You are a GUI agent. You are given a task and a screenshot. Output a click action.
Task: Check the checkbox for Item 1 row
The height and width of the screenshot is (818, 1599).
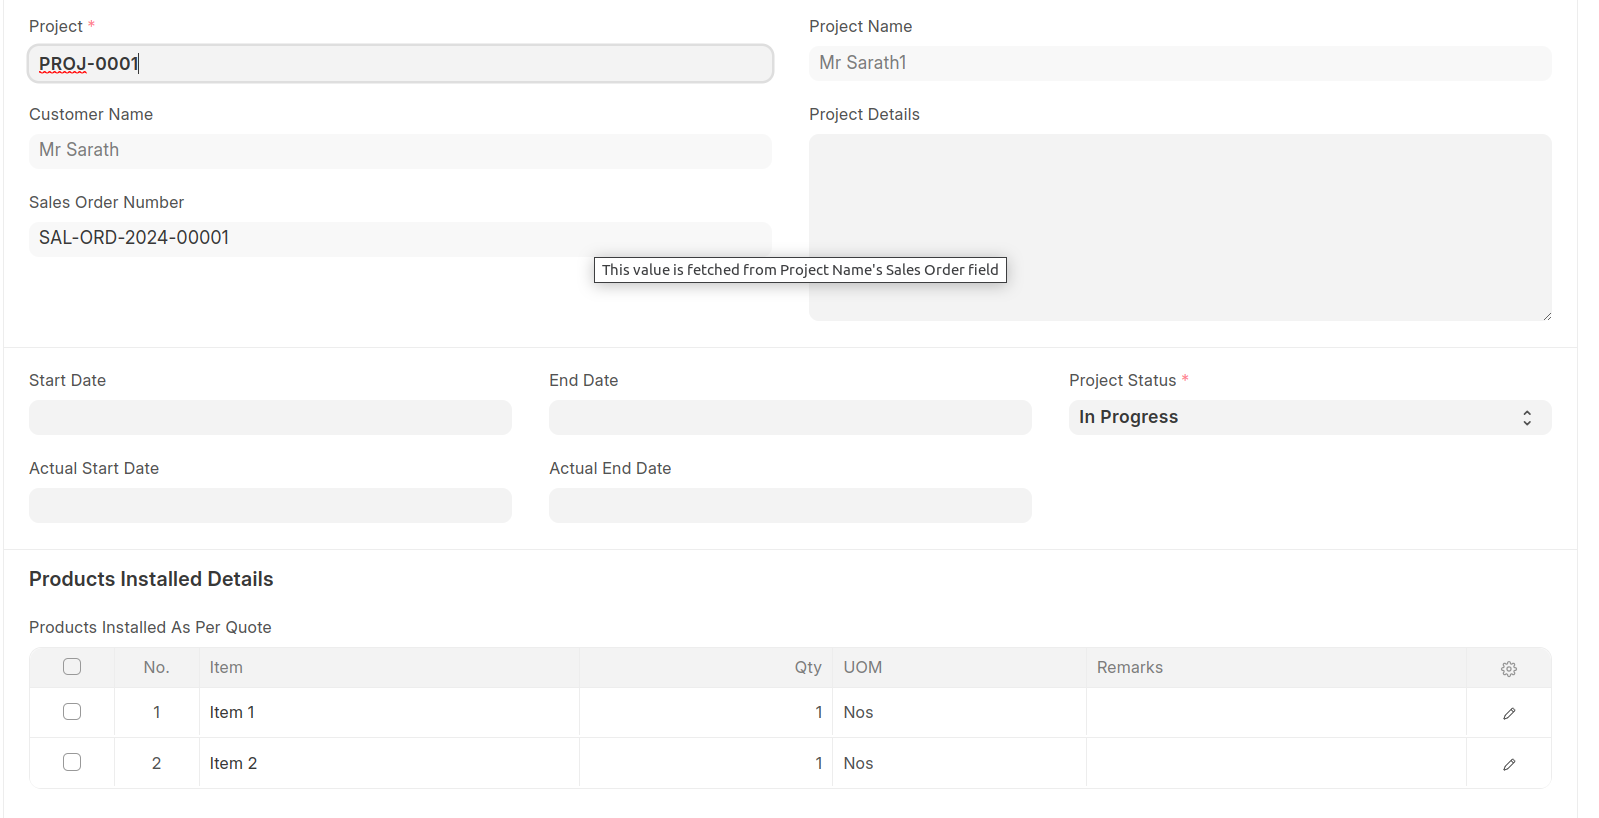pos(72,712)
